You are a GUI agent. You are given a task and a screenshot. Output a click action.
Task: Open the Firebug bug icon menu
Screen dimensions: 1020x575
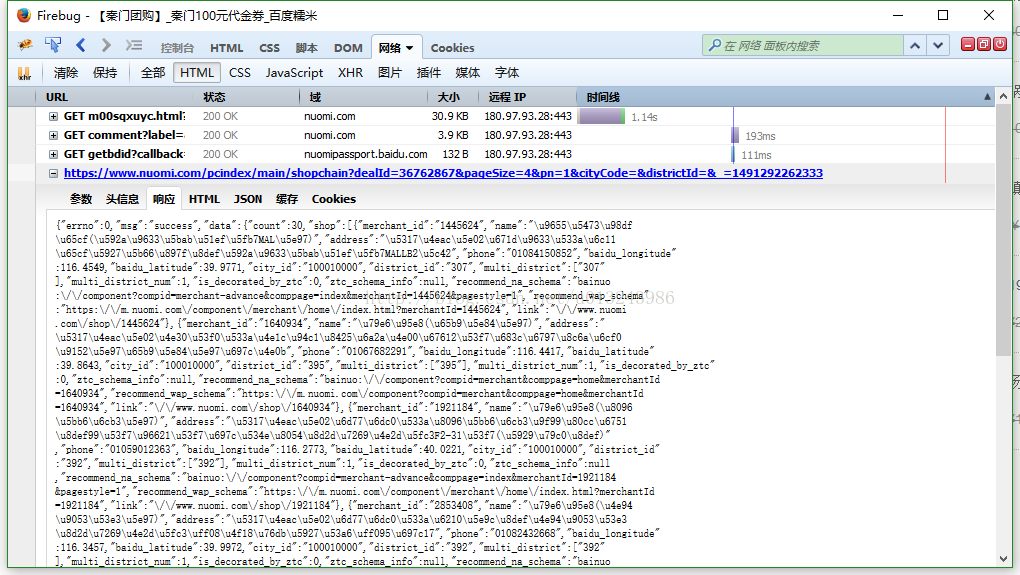point(25,45)
